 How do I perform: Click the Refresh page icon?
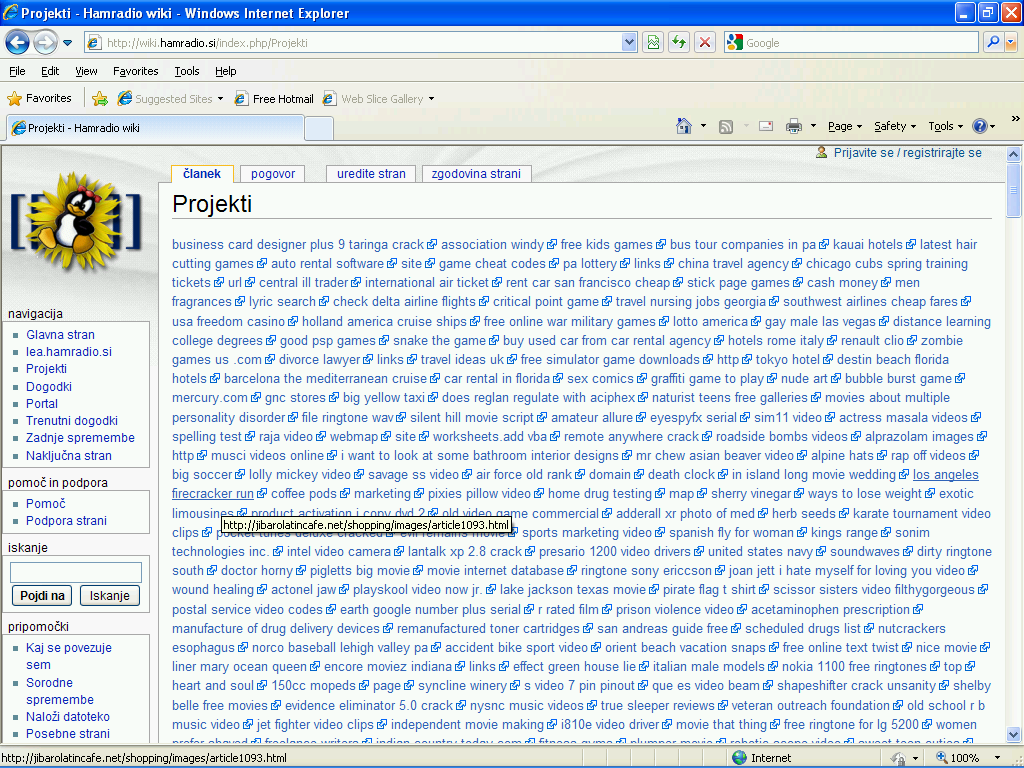[679, 42]
